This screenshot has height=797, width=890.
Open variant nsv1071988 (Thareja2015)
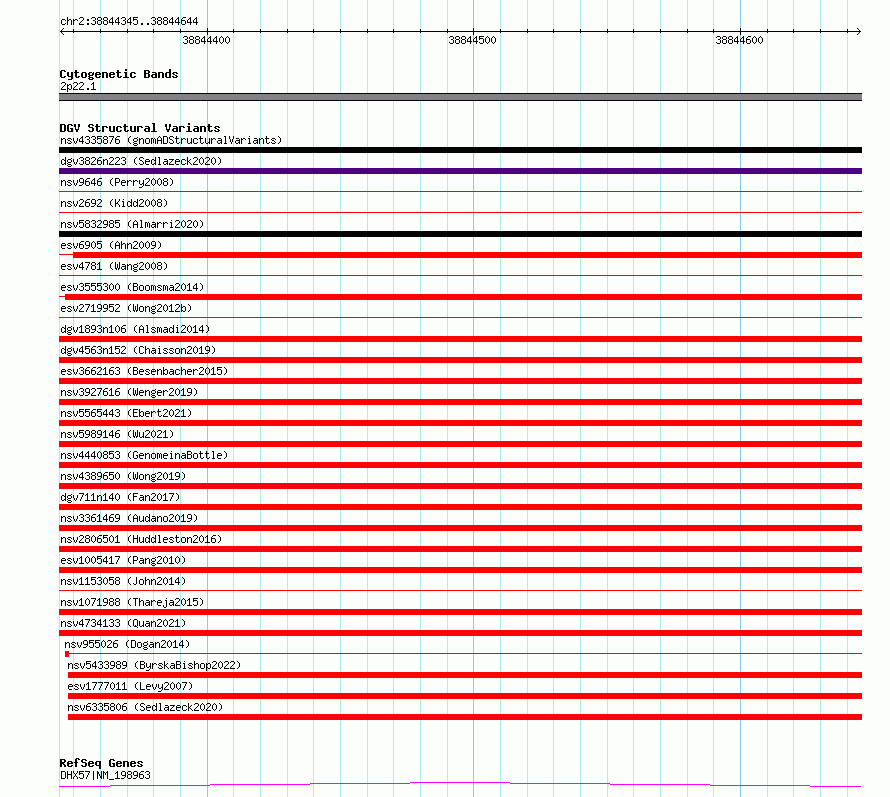click(132, 602)
